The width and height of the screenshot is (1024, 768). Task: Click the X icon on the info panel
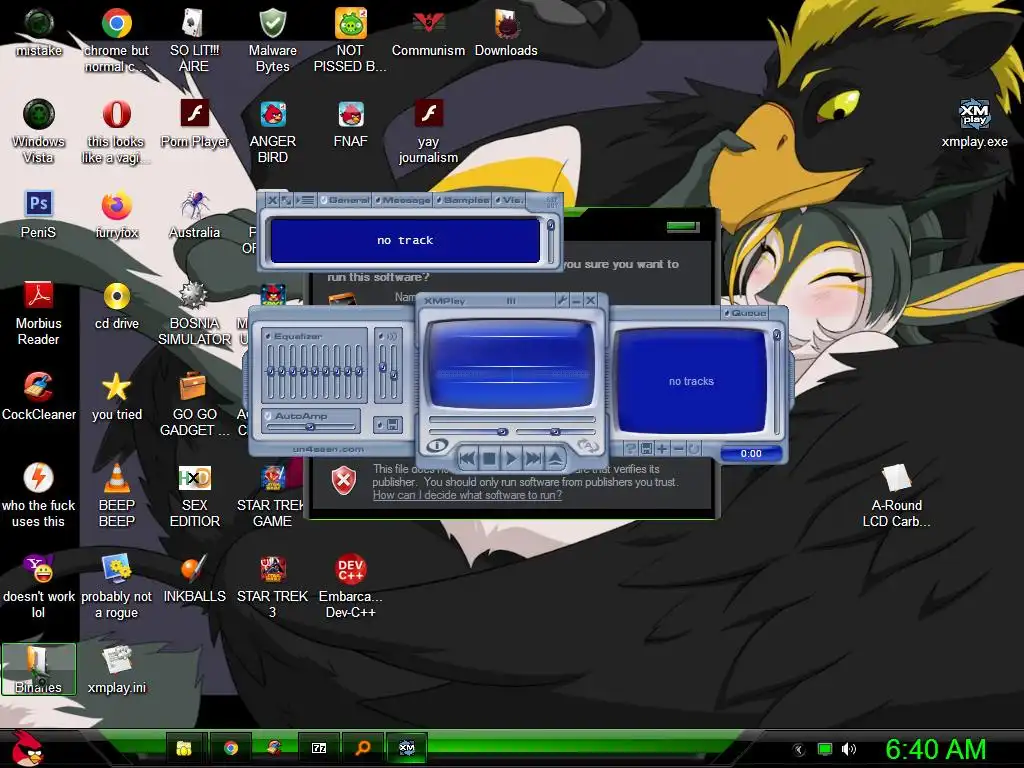272,200
